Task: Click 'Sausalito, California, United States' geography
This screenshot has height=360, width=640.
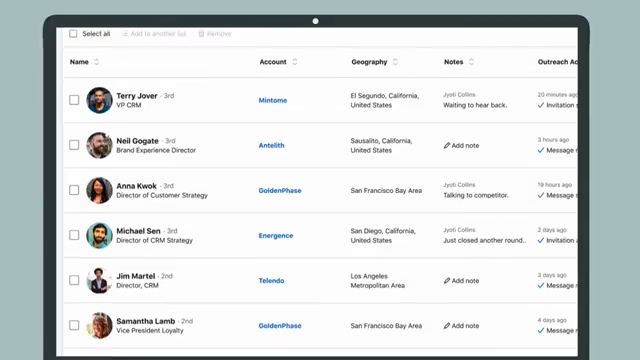Action: click(381, 145)
